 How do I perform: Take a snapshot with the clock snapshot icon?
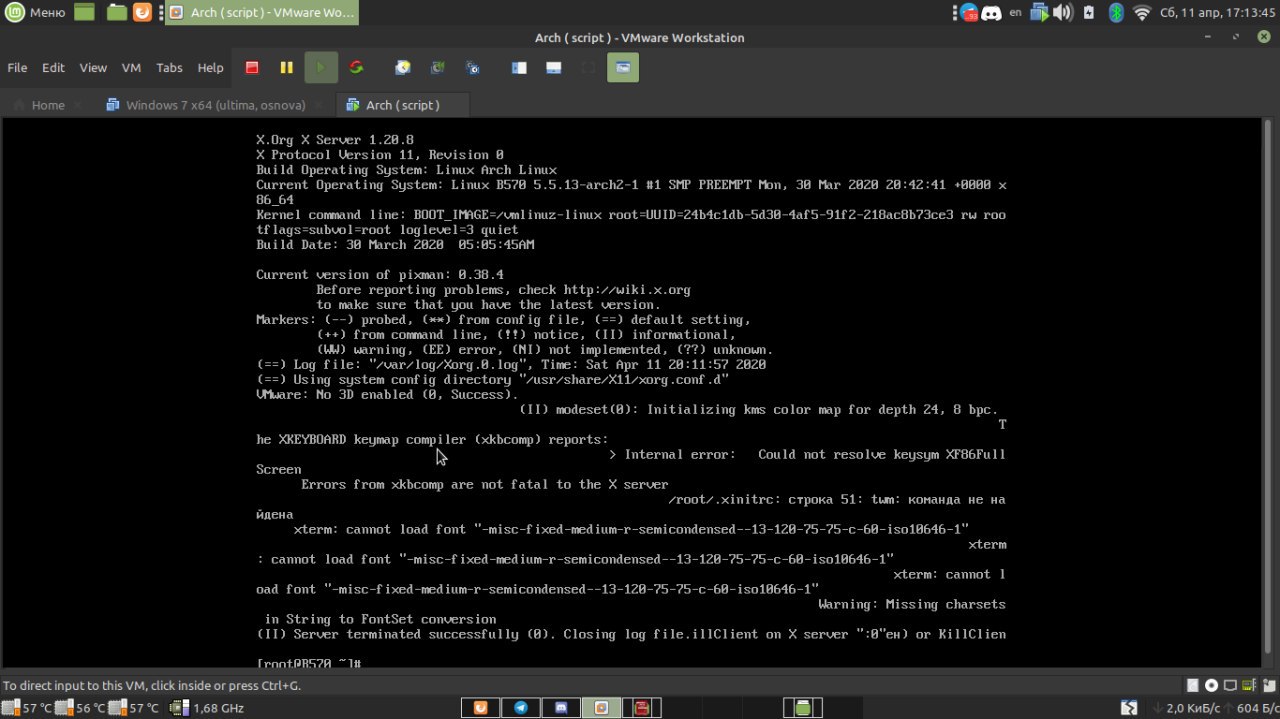(x=403, y=68)
